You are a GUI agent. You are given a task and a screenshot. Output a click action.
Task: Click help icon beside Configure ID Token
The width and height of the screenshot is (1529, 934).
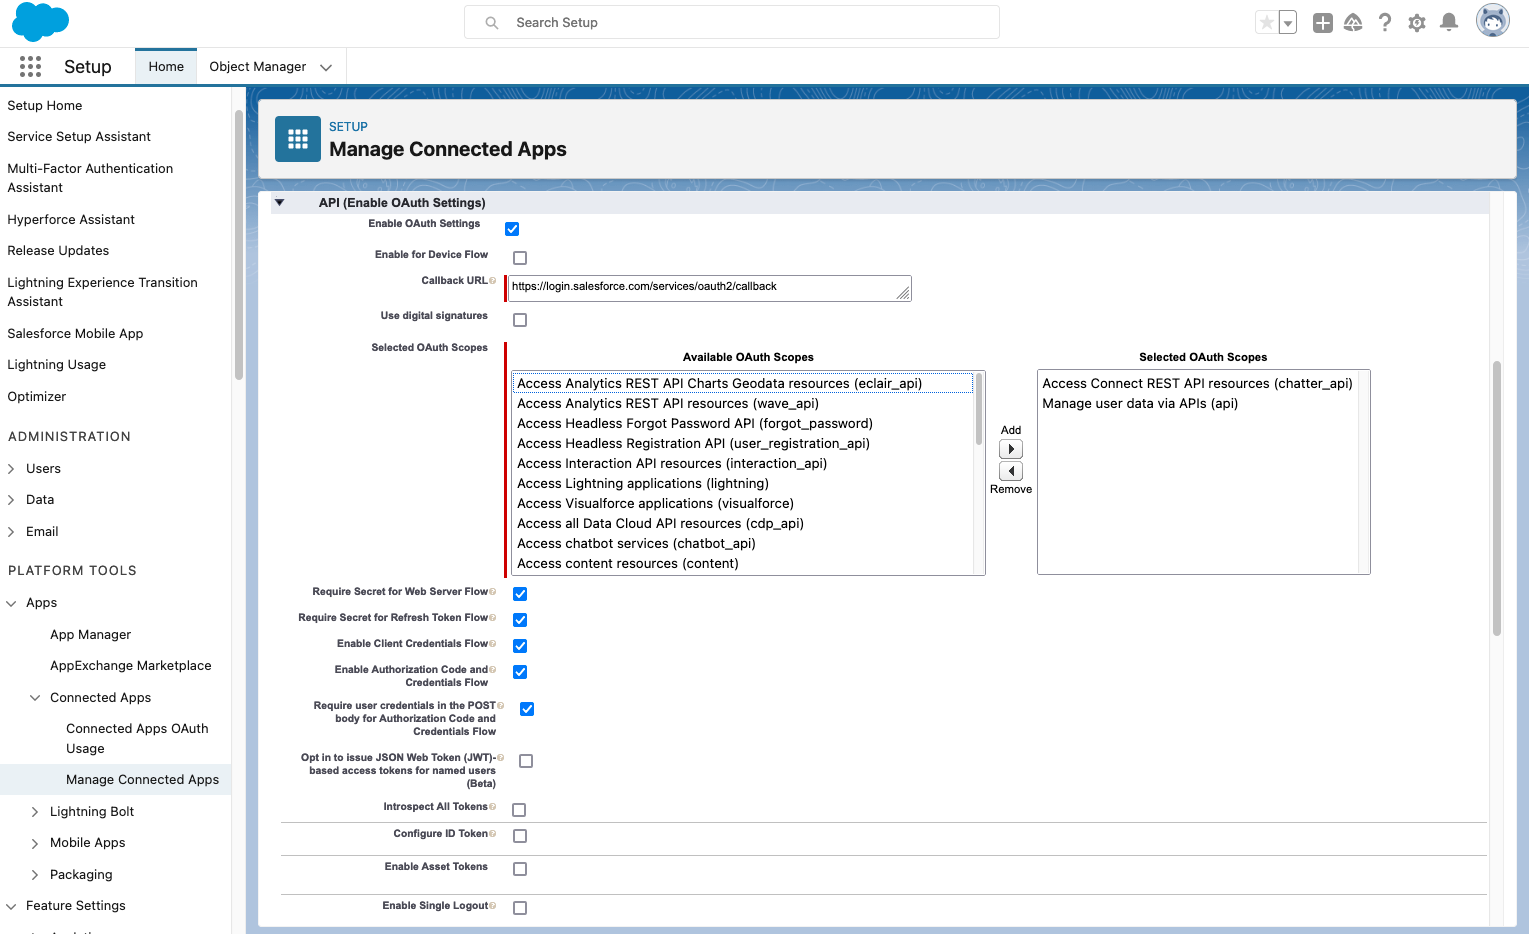coord(492,834)
